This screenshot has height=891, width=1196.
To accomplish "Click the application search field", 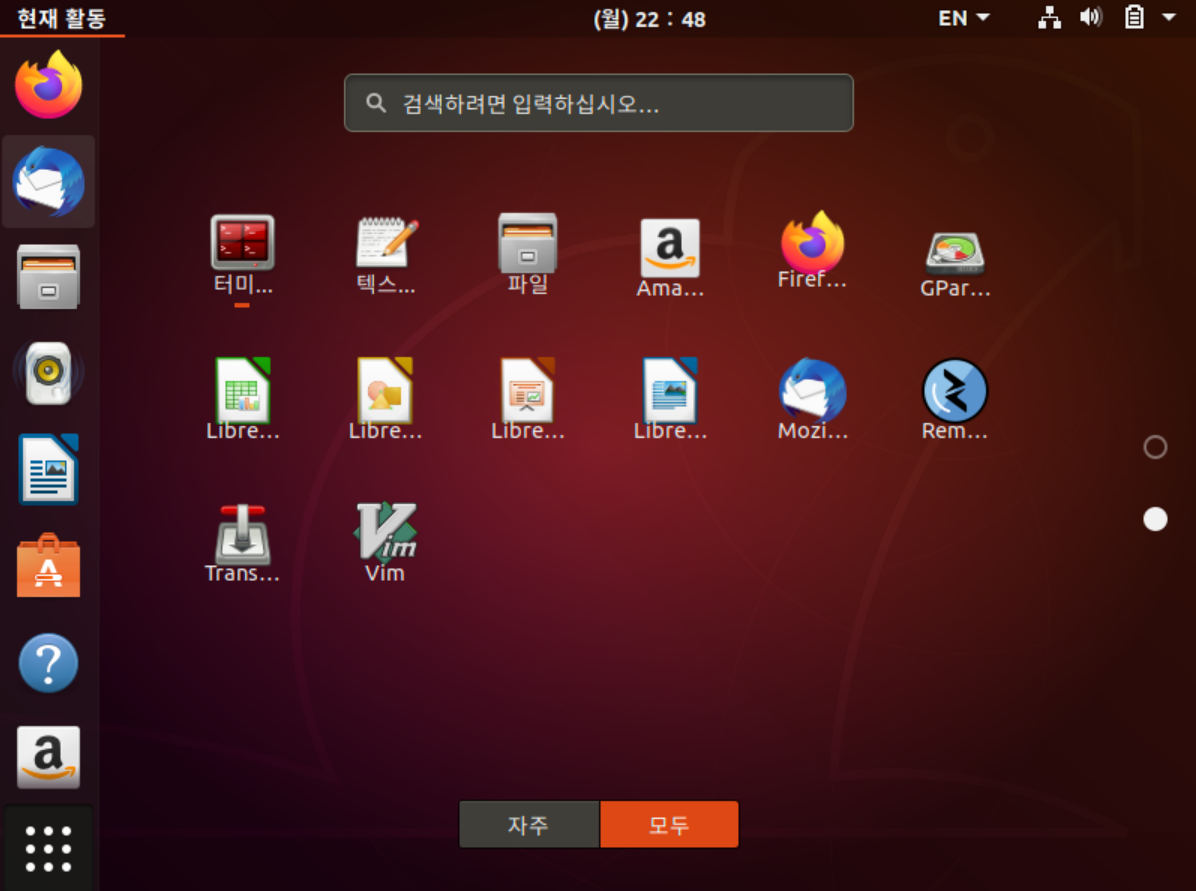I will pos(599,103).
